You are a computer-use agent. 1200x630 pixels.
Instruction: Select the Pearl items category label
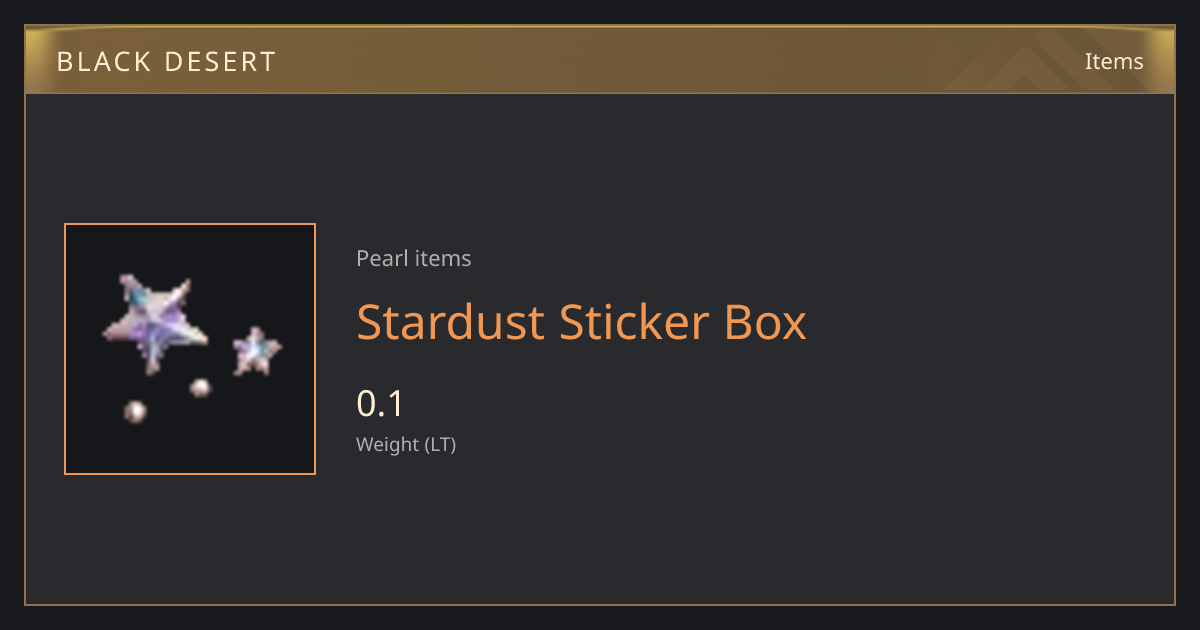[x=414, y=258]
